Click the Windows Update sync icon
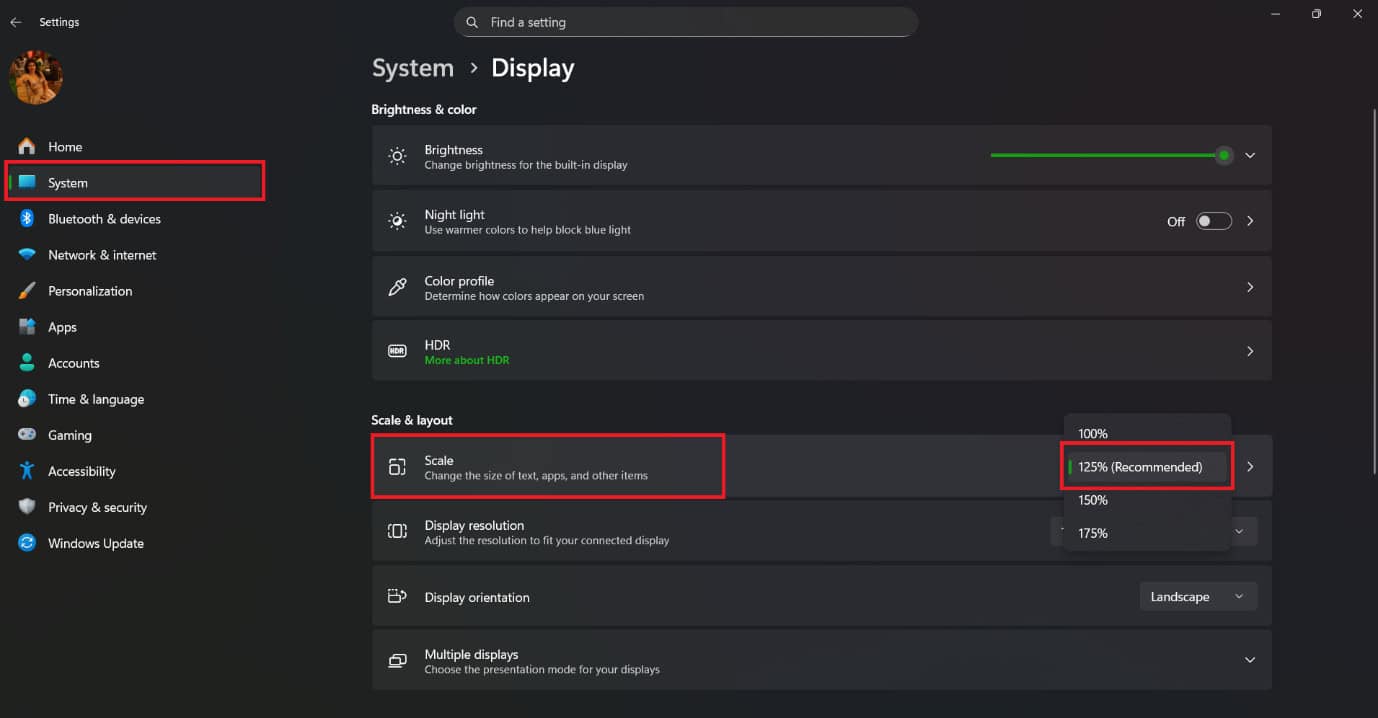 (x=27, y=543)
